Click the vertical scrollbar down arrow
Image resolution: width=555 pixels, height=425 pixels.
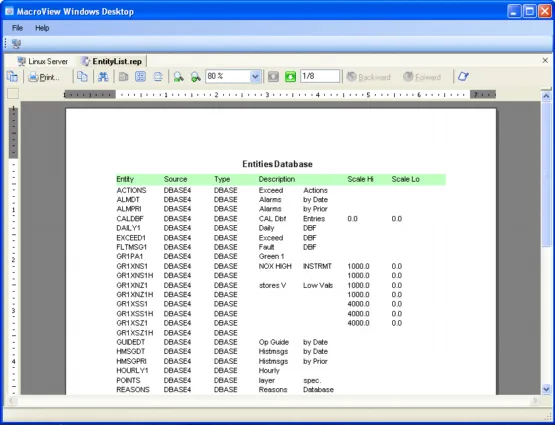click(x=546, y=389)
